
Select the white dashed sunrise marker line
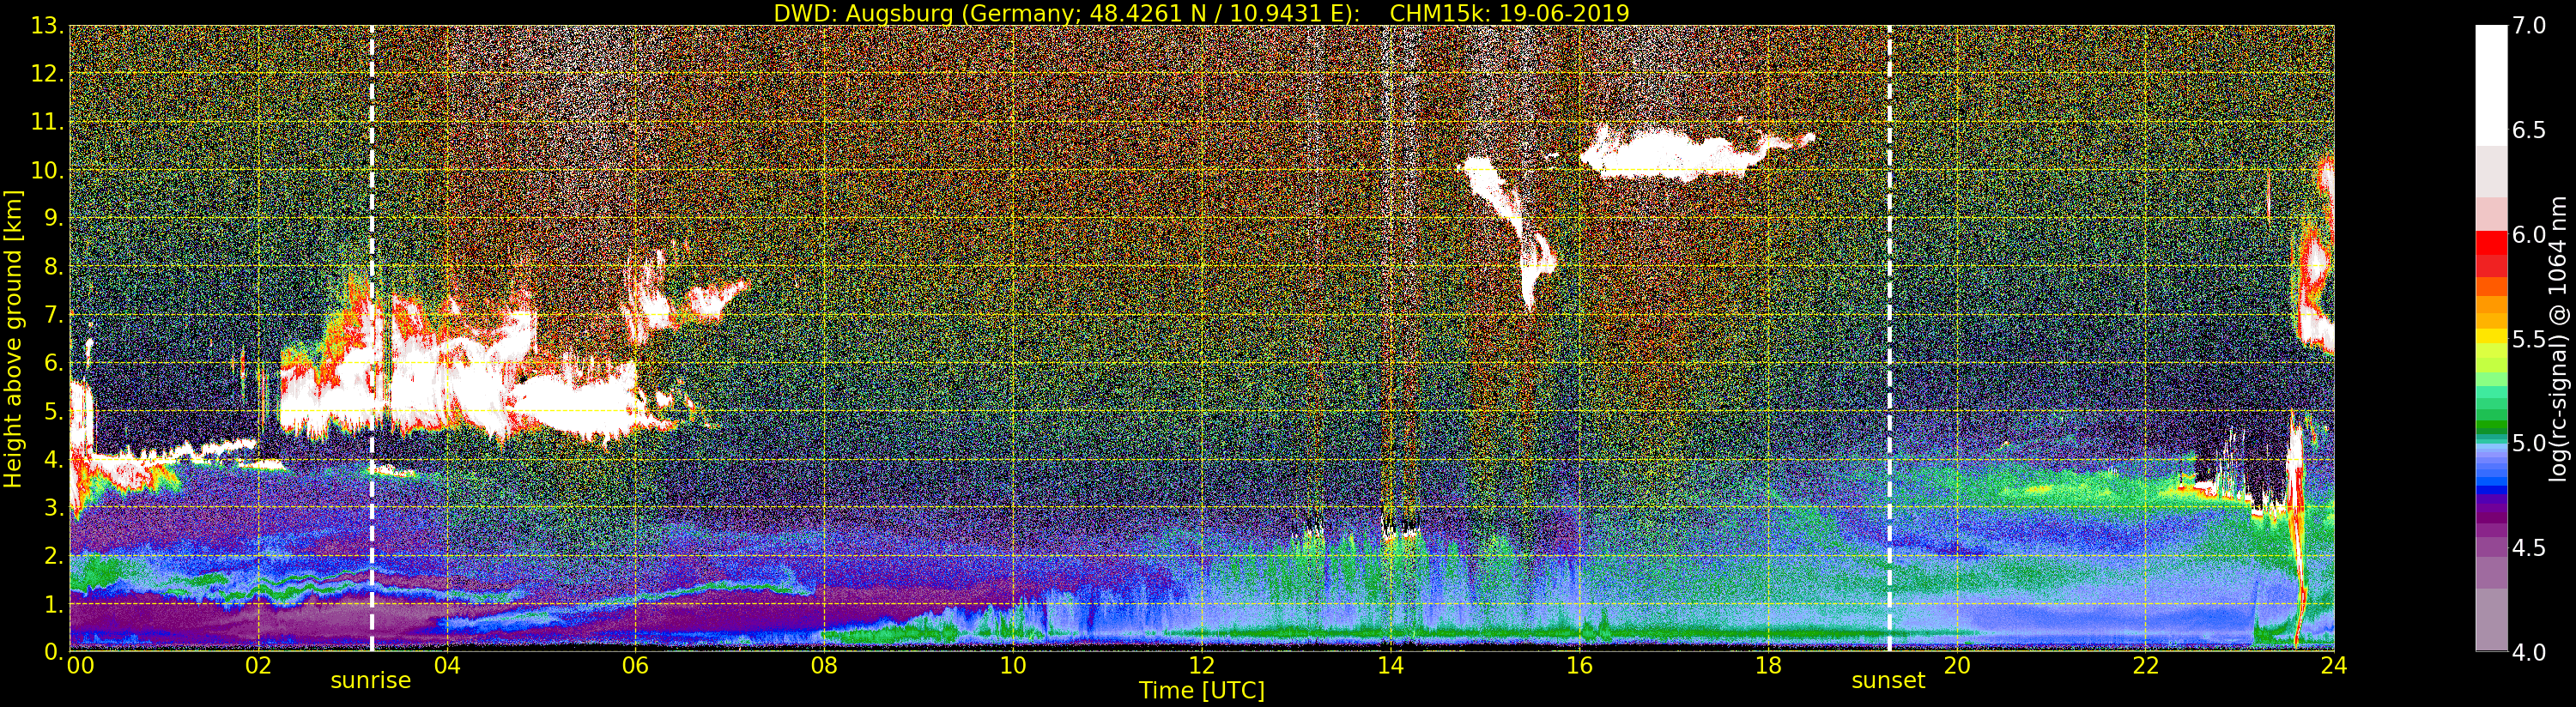point(372,338)
